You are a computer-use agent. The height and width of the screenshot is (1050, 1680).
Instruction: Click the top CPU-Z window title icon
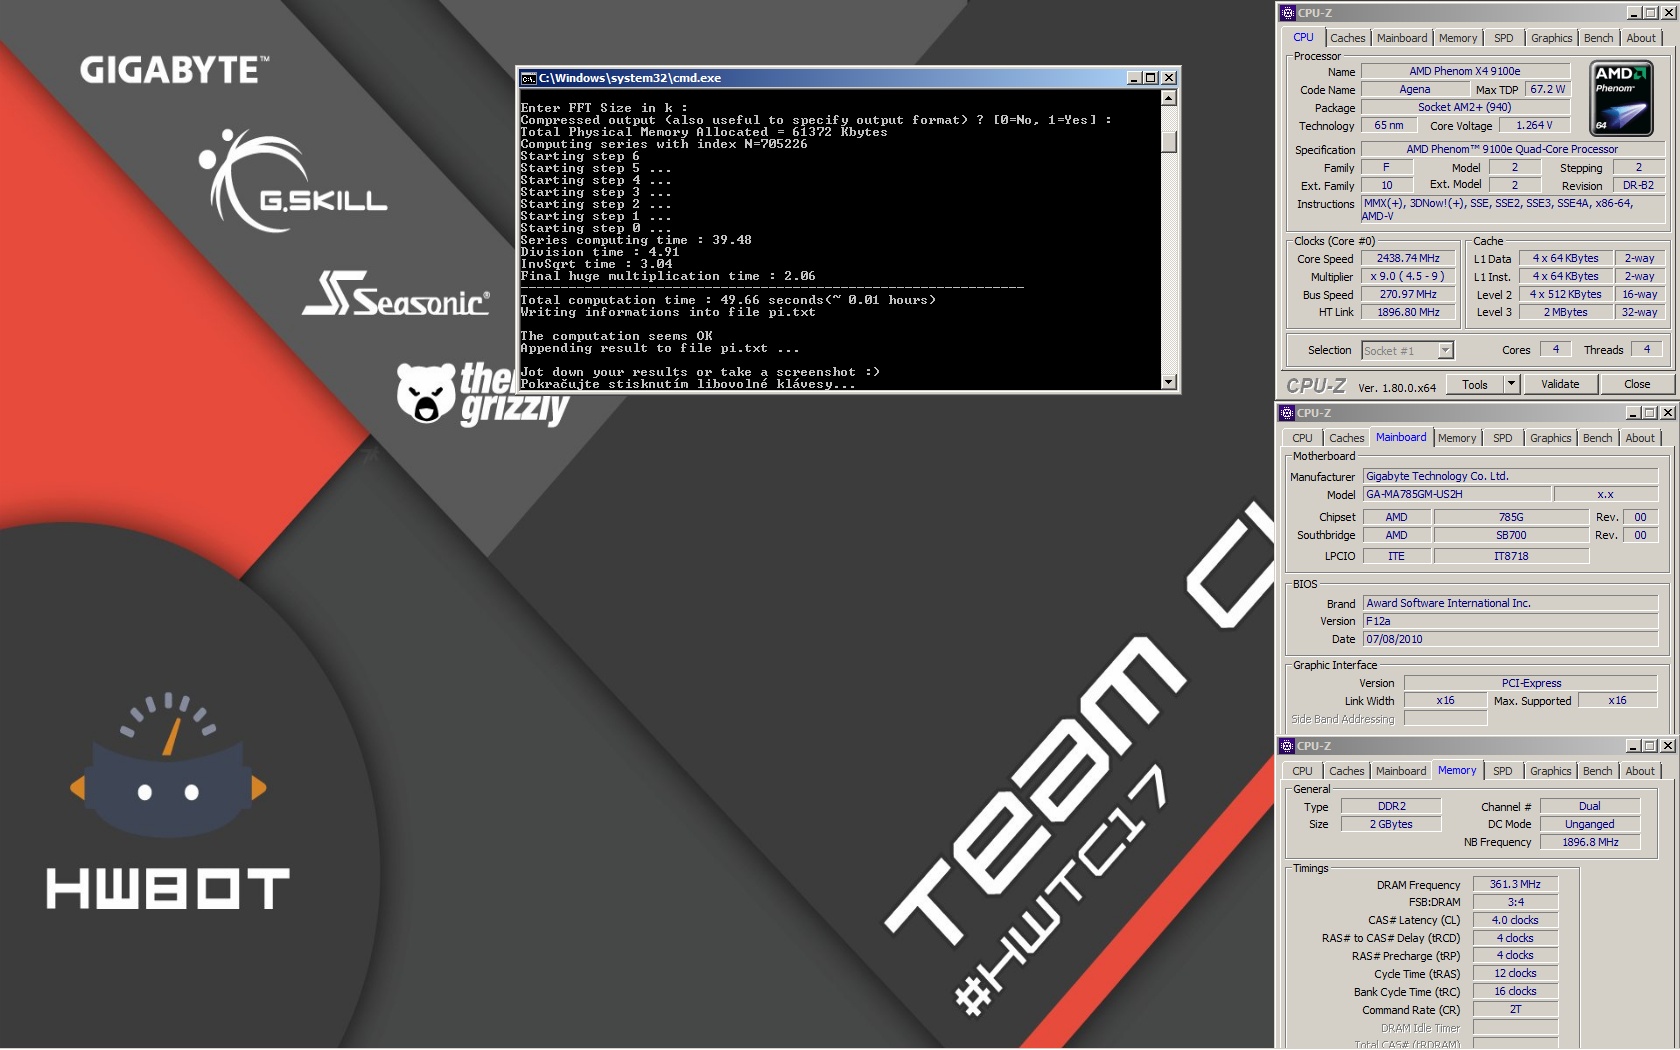[1288, 13]
